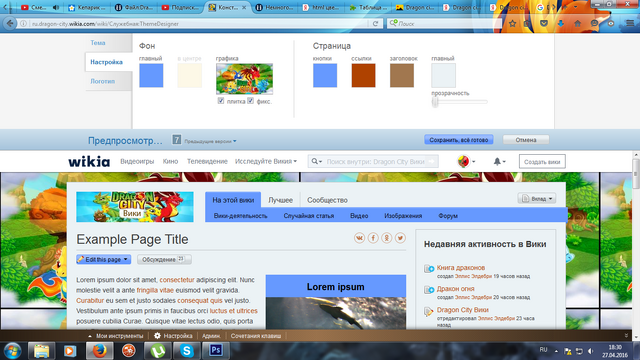This screenshot has height=360, width=640.
Task: Toggle the плитка checkbox
Action: click(221, 101)
